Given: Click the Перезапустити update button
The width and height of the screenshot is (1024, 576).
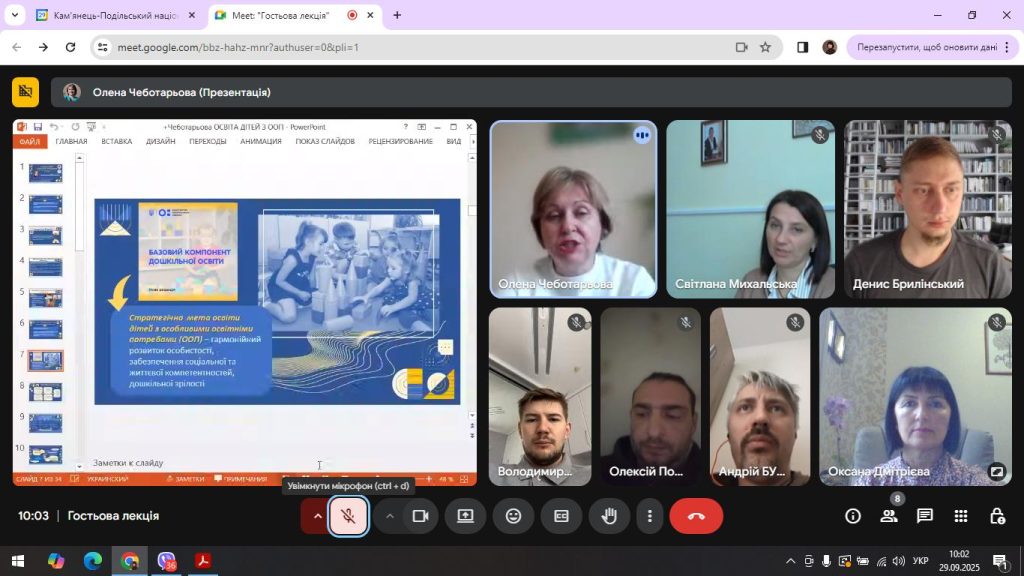Looking at the screenshot, I should [x=927, y=47].
